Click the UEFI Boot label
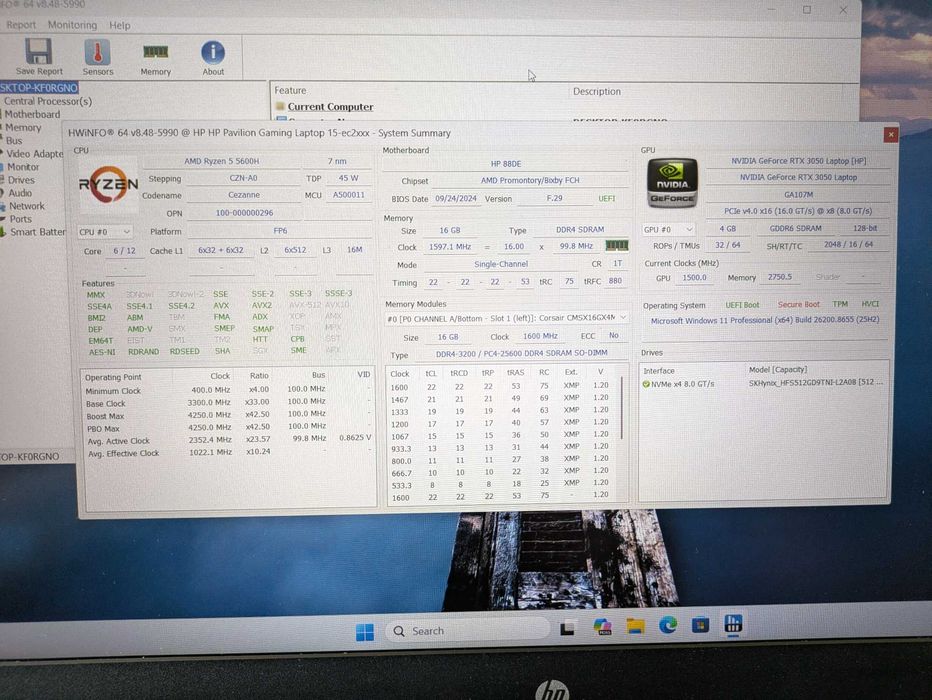Screen dimensions: 932x700 tap(742, 305)
